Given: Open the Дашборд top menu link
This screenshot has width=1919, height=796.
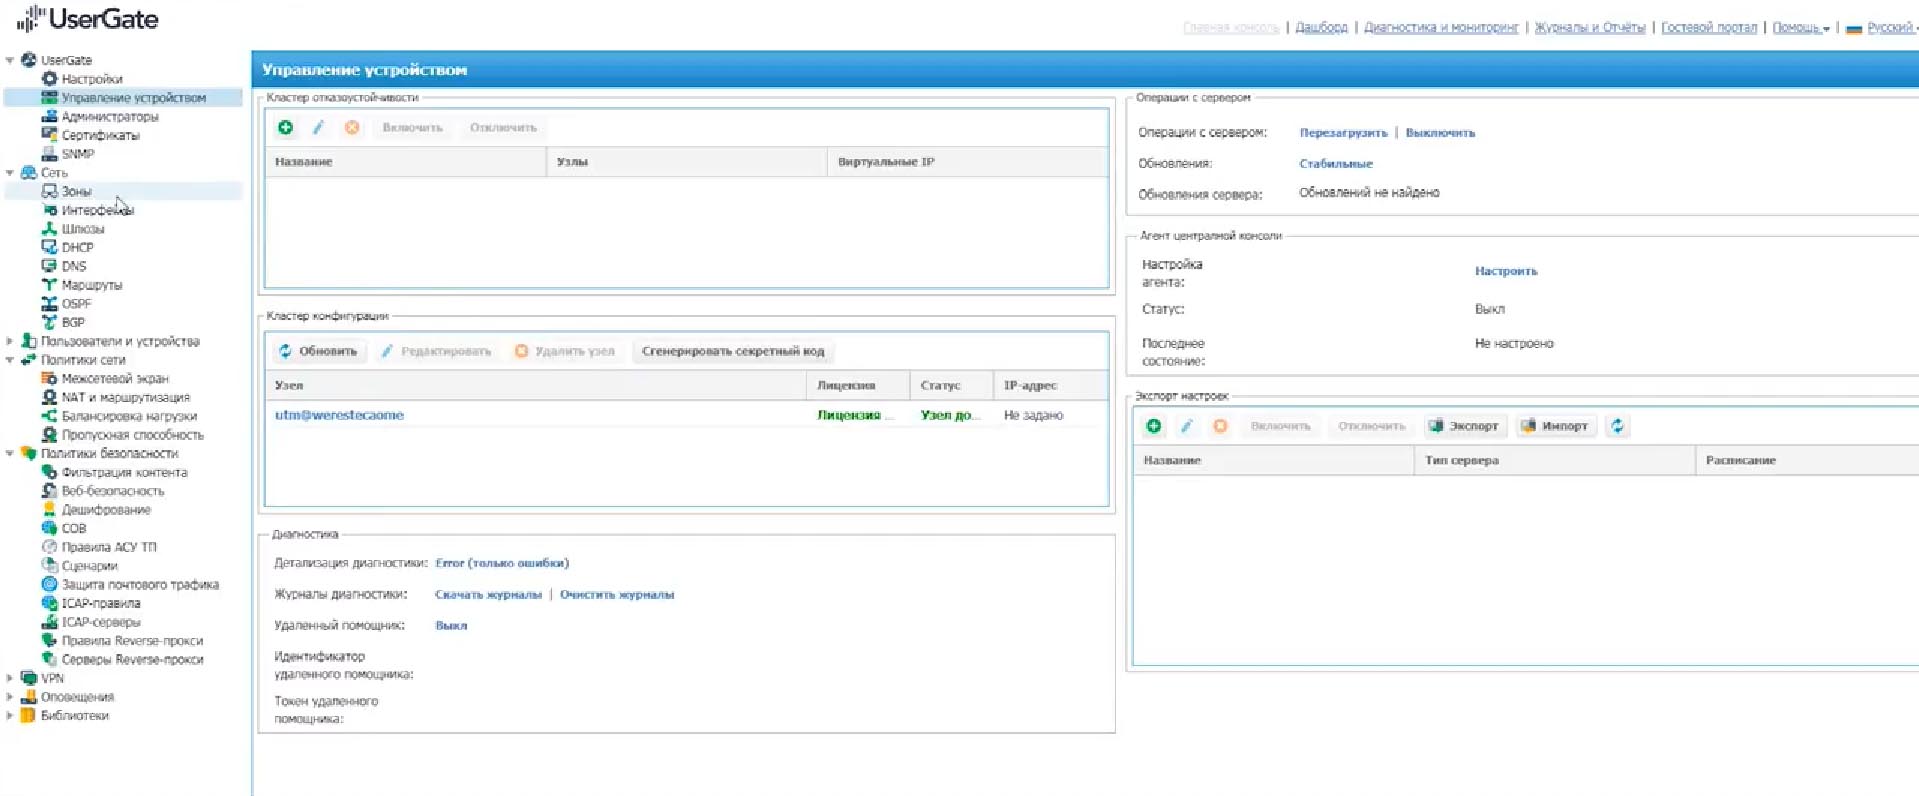Looking at the screenshot, I should tap(1321, 28).
